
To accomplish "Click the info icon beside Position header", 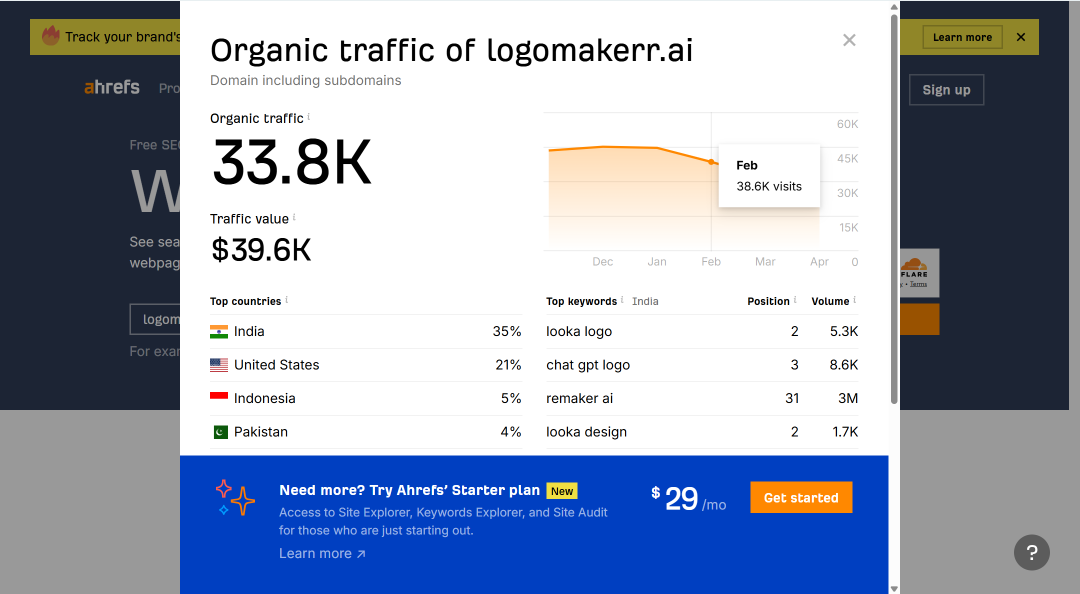I will (795, 300).
